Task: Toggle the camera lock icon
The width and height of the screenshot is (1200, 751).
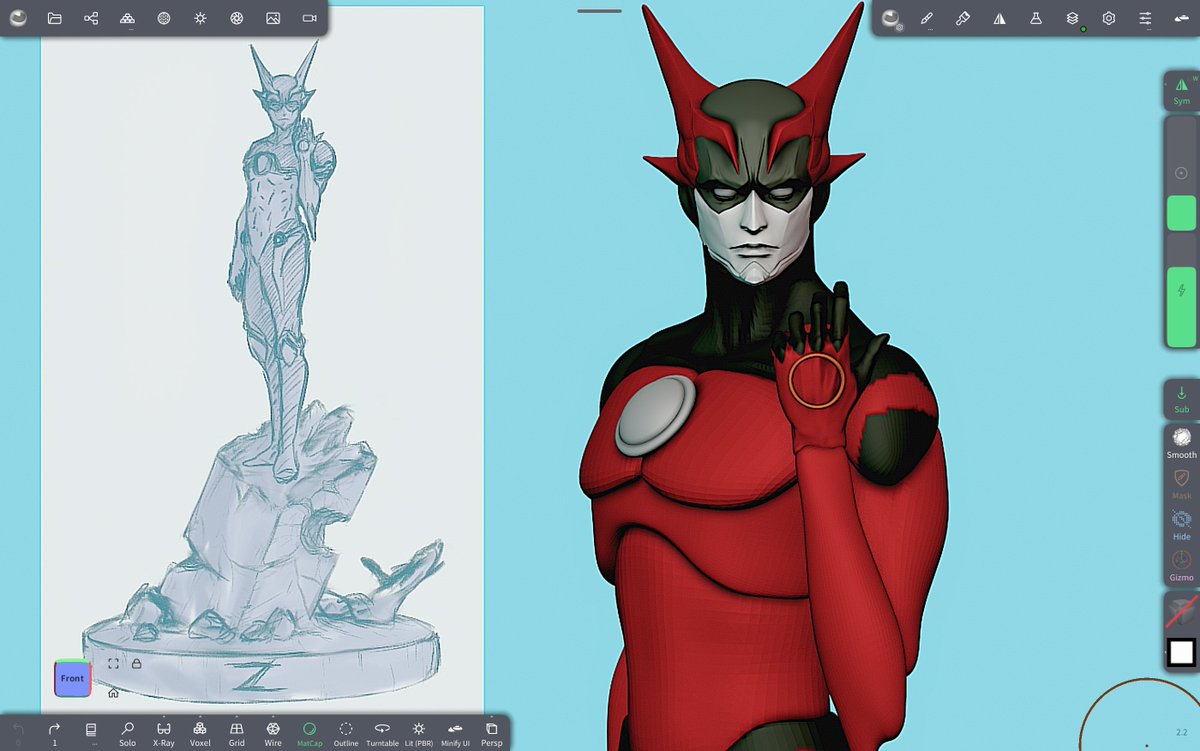Action: (x=136, y=663)
